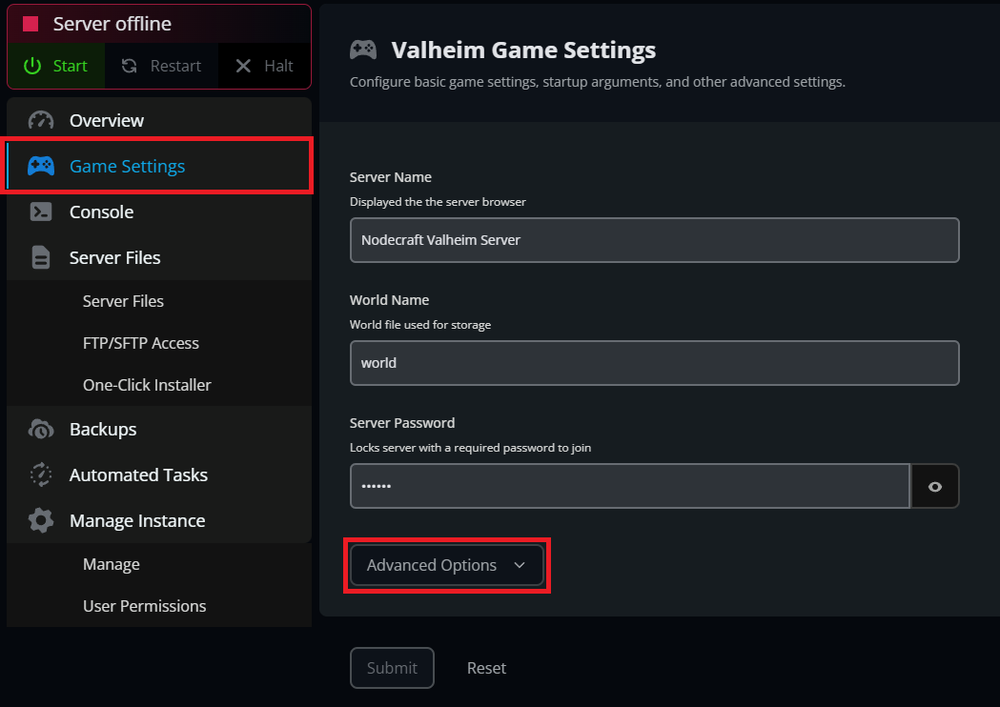Click the Game Settings gamepad icon
The height and width of the screenshot is (707, 1000).
point(40,166)
